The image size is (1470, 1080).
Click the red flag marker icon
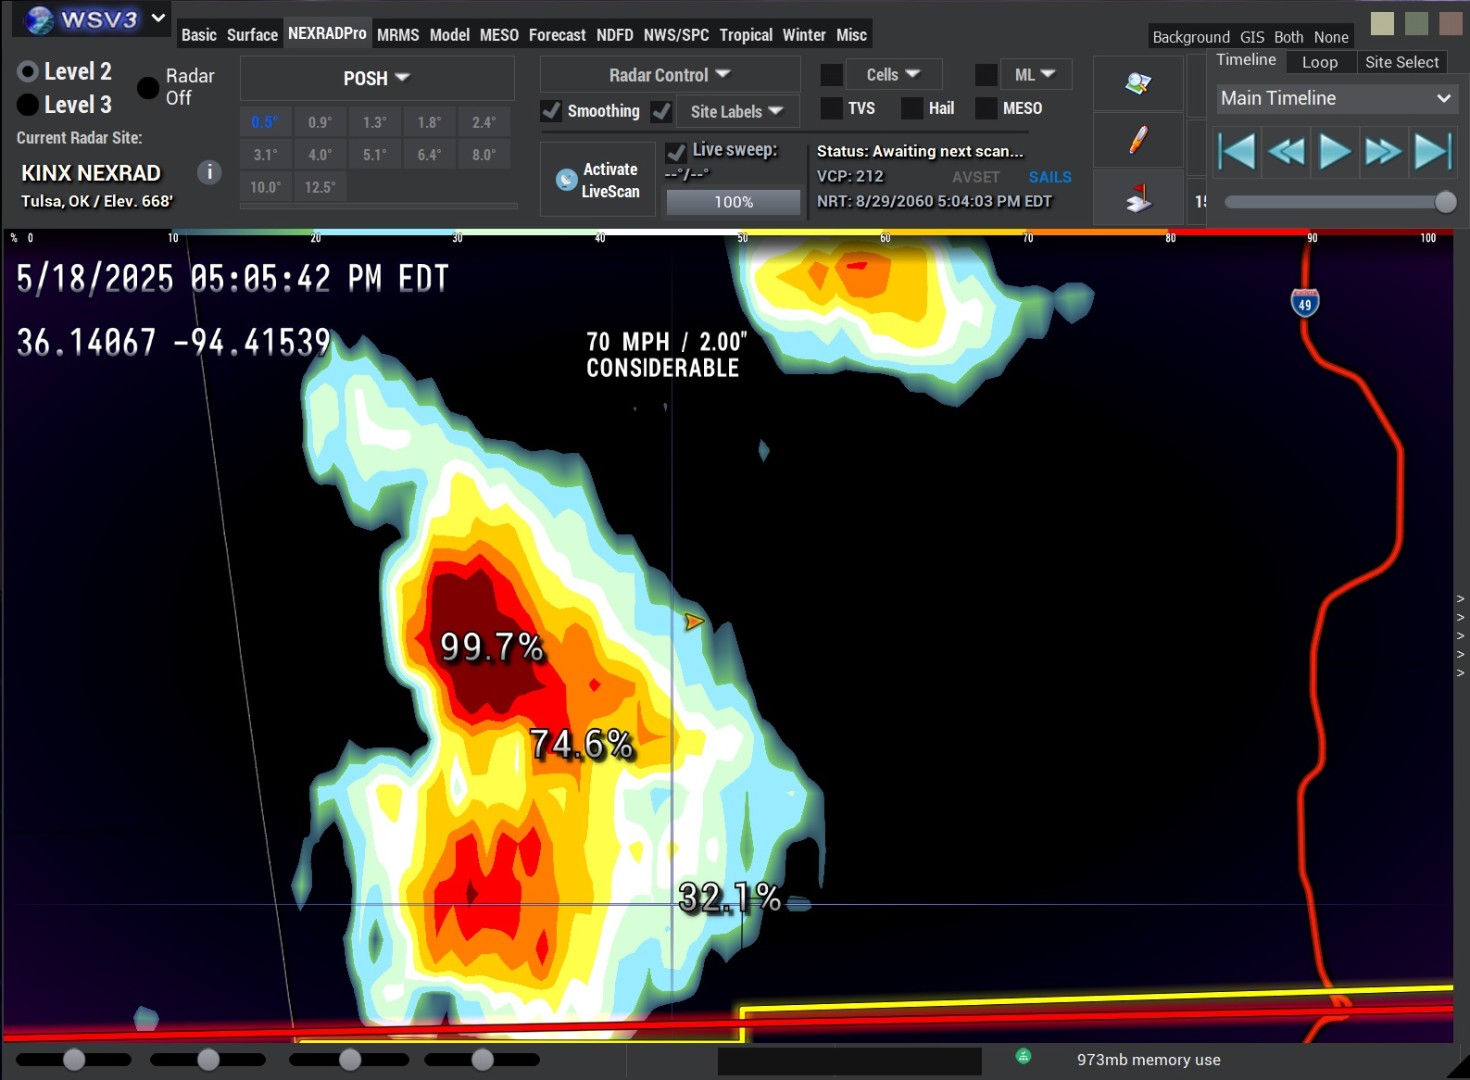tap(1137, 198)
